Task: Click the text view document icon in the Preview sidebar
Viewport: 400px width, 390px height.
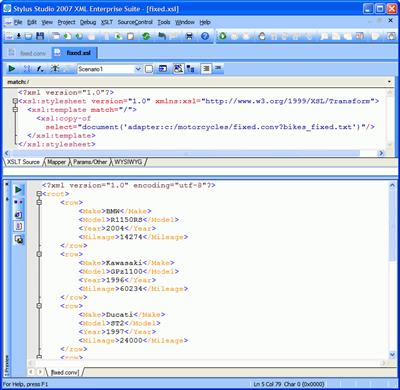Action: coord(19,226)
